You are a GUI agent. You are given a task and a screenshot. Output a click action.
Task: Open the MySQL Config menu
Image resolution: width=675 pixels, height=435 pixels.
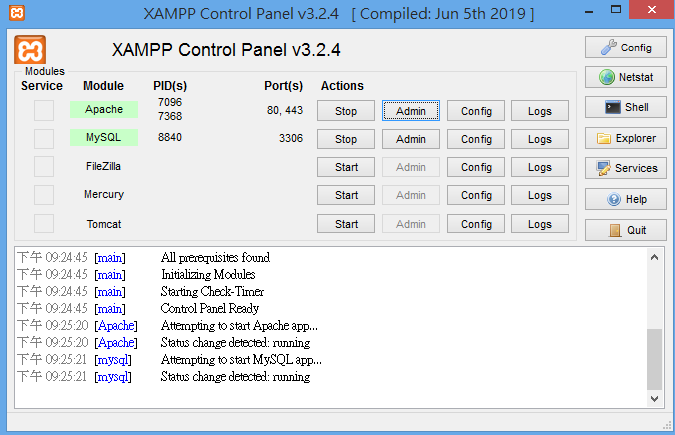pyautogui.click(x=476, y=139)
